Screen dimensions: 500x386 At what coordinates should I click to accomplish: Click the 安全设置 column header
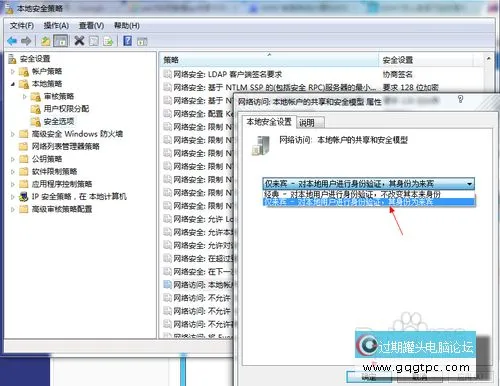tap(425, 60)
